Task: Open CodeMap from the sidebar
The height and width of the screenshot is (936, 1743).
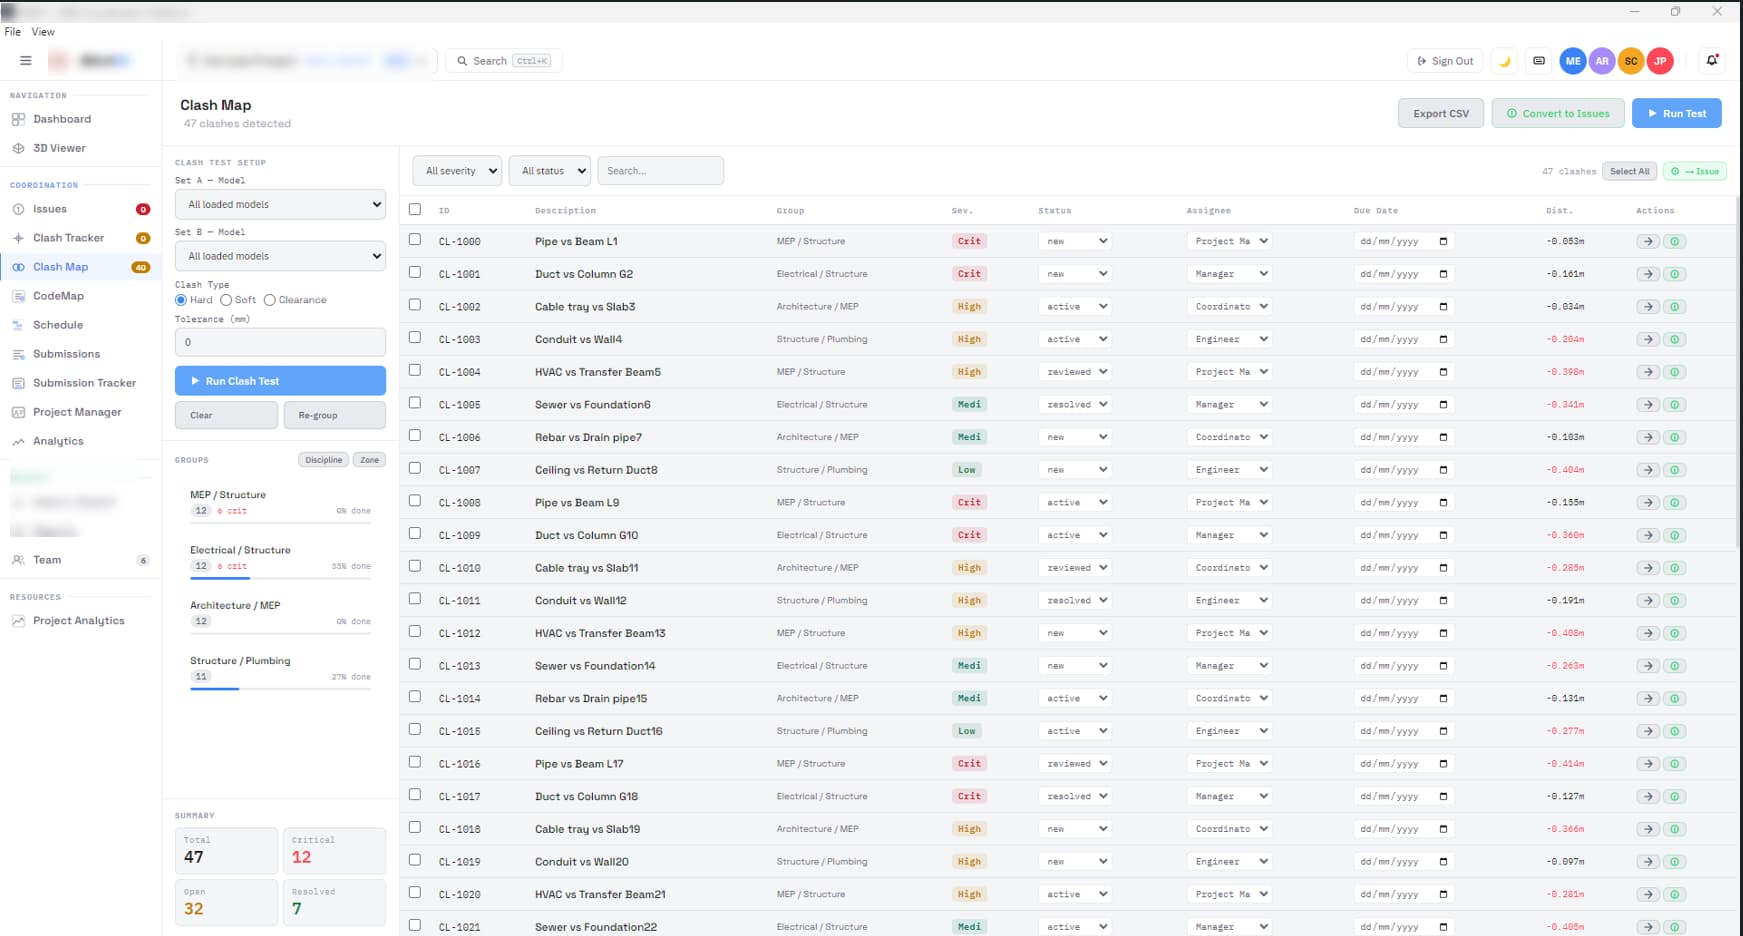Action: pyautogui.click(x=61, y=296)
